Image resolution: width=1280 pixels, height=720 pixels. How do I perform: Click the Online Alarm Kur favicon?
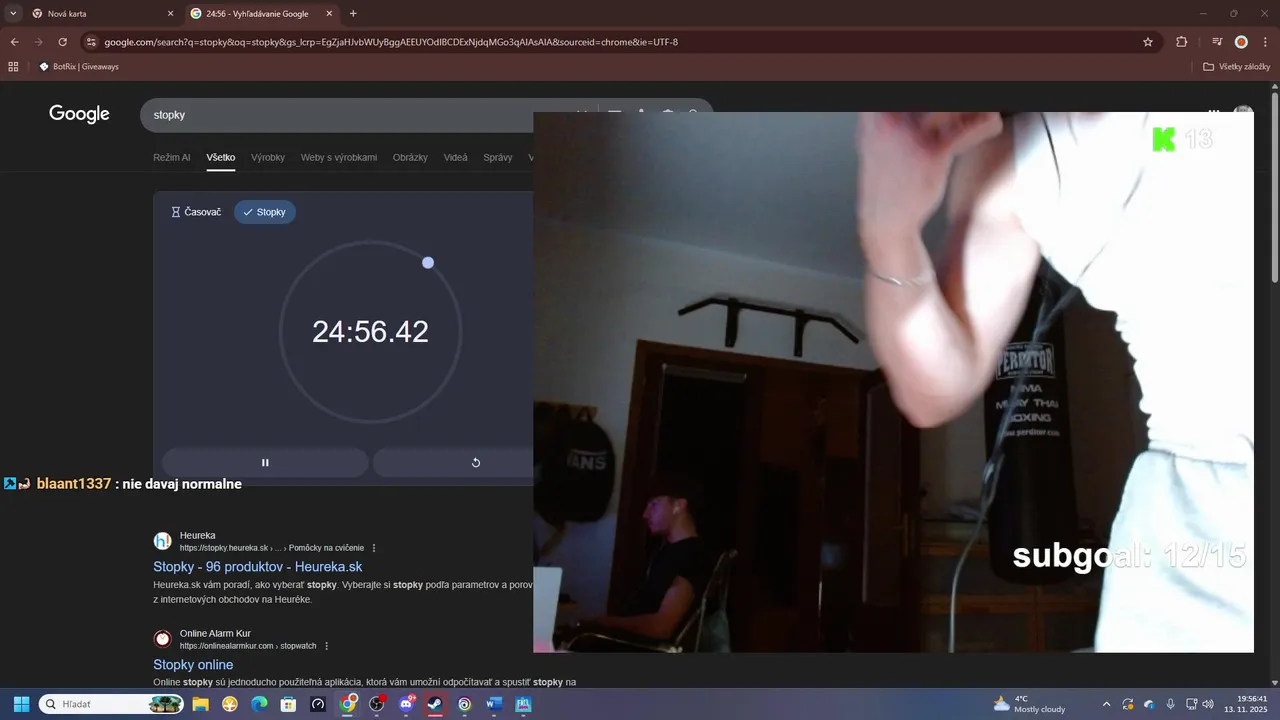[x=162, y=639]
